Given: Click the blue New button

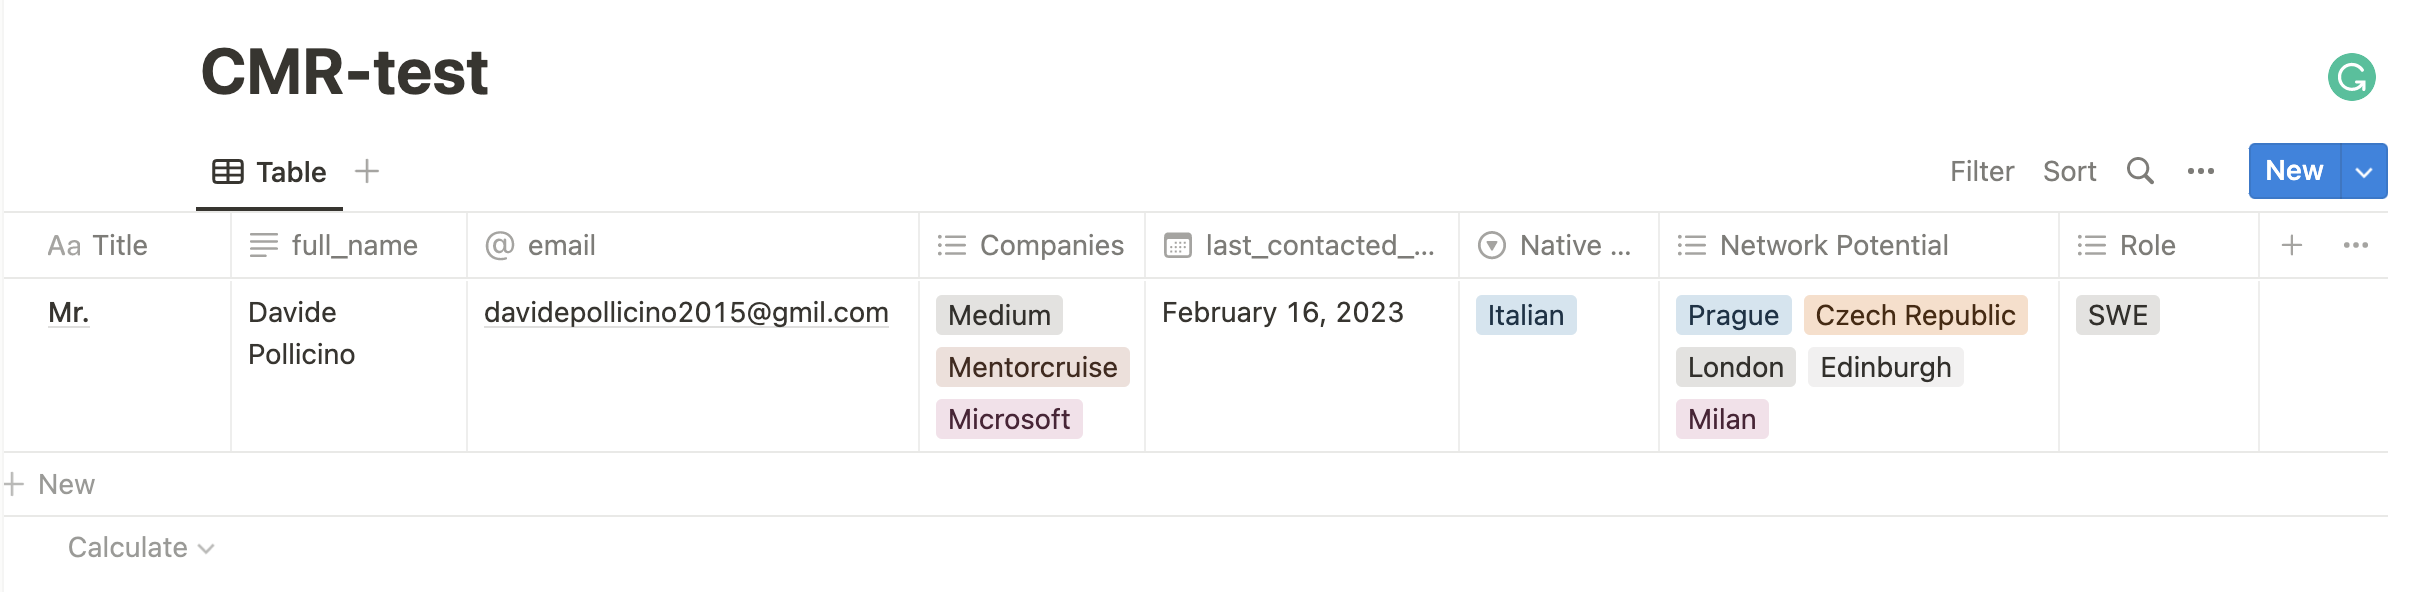Looking at the screenshot, I should point(2293,171).
